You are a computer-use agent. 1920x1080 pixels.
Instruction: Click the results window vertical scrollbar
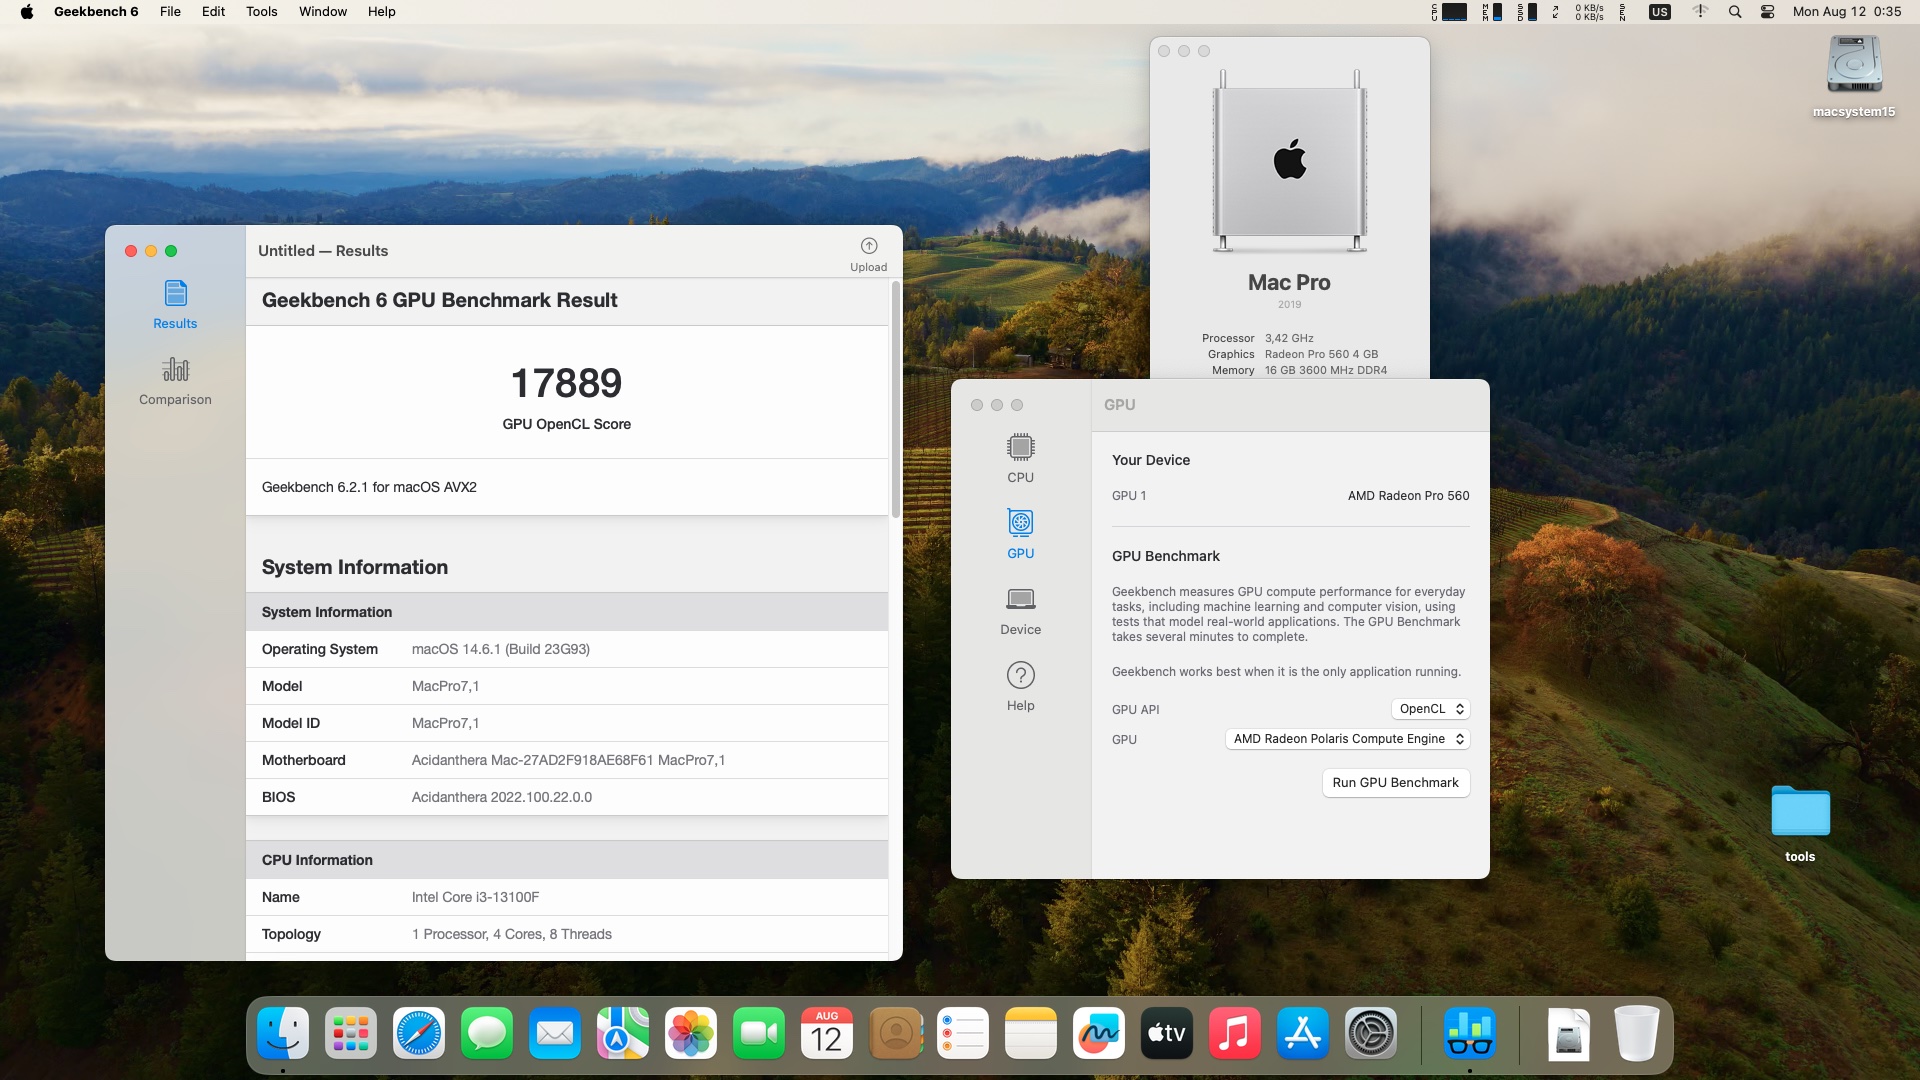click(x=895, y=400)
